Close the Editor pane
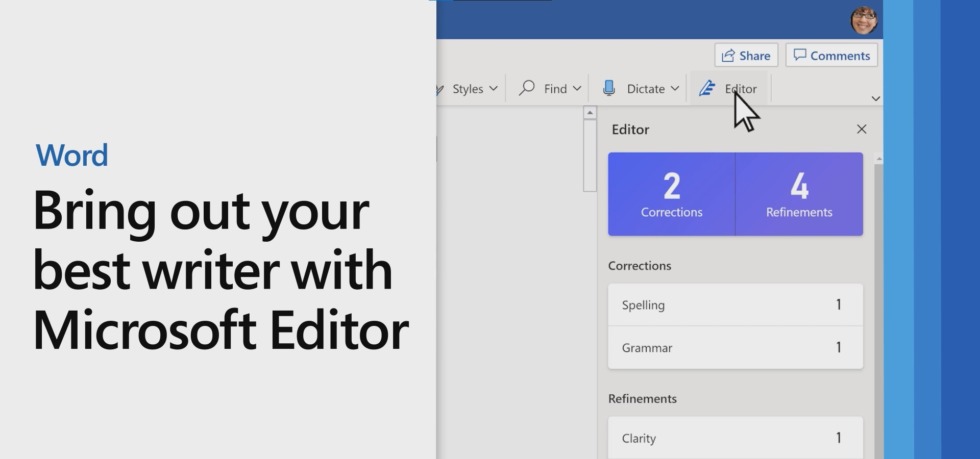This screenshot has width=980, height=459. click(x=861, y=129)
